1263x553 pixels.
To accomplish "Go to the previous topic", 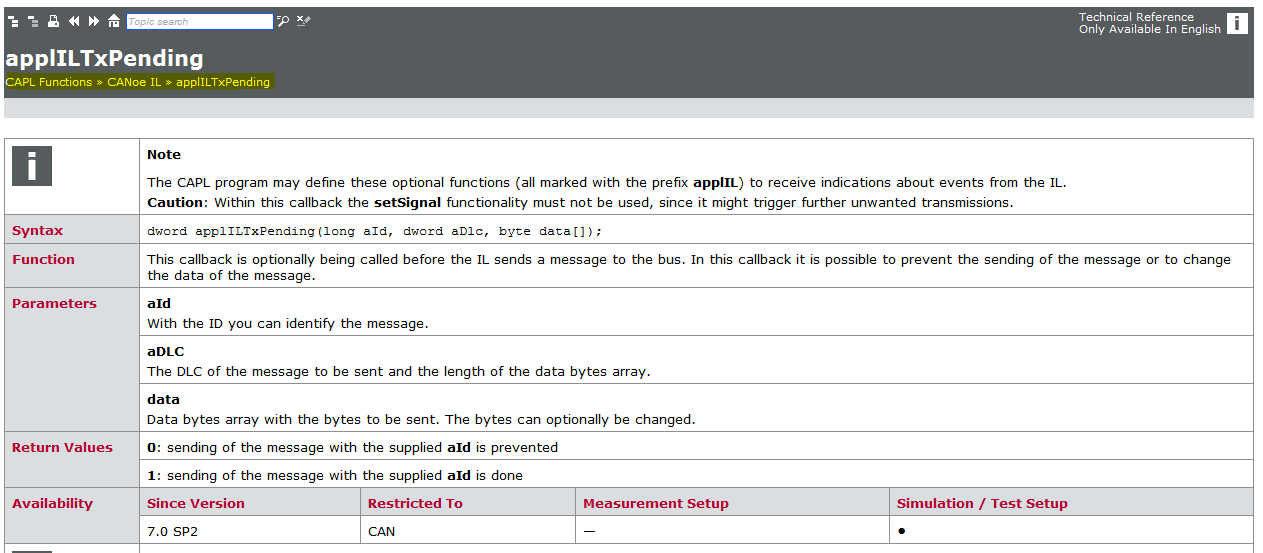I will tap(74, 21).
